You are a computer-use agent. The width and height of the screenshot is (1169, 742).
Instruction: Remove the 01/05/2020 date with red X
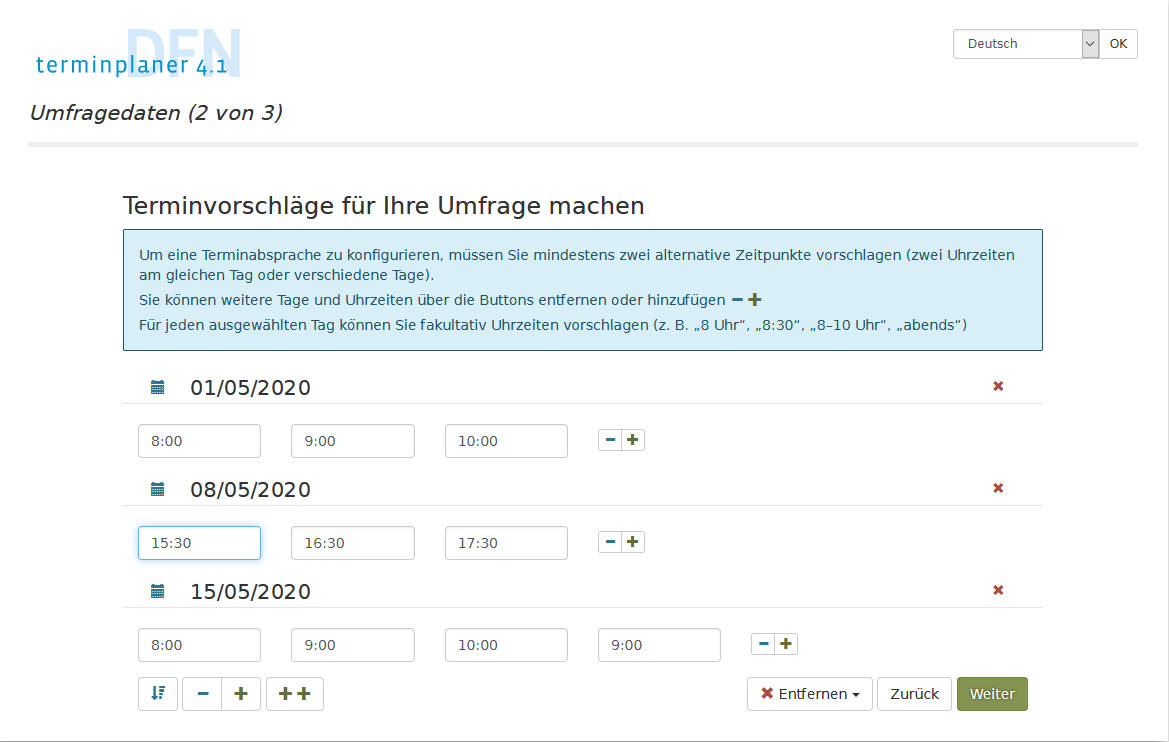coord(997,386)
